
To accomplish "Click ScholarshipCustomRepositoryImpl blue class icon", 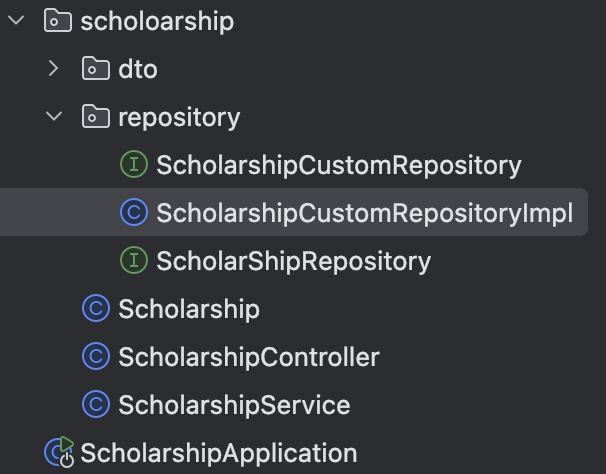I will [x=134, y=212].
